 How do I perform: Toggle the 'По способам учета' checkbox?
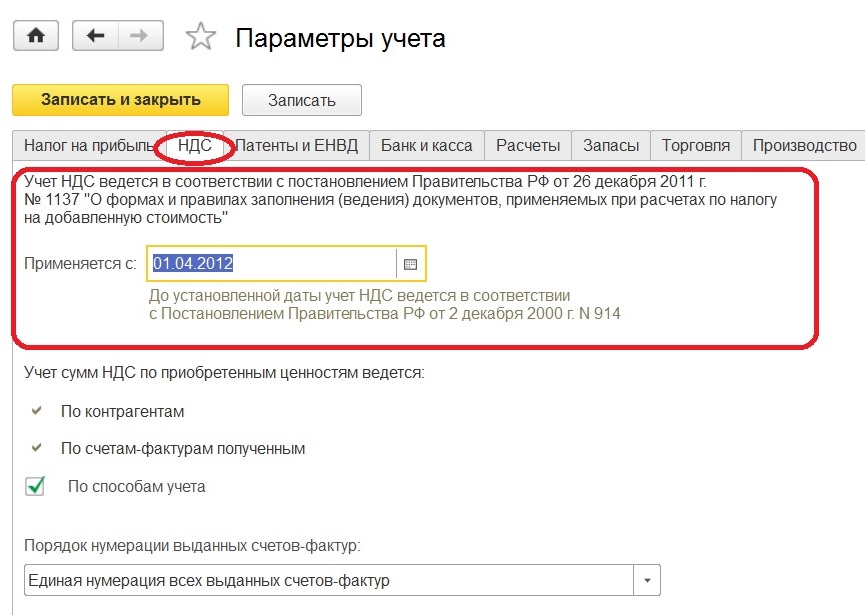coord(35,486)
